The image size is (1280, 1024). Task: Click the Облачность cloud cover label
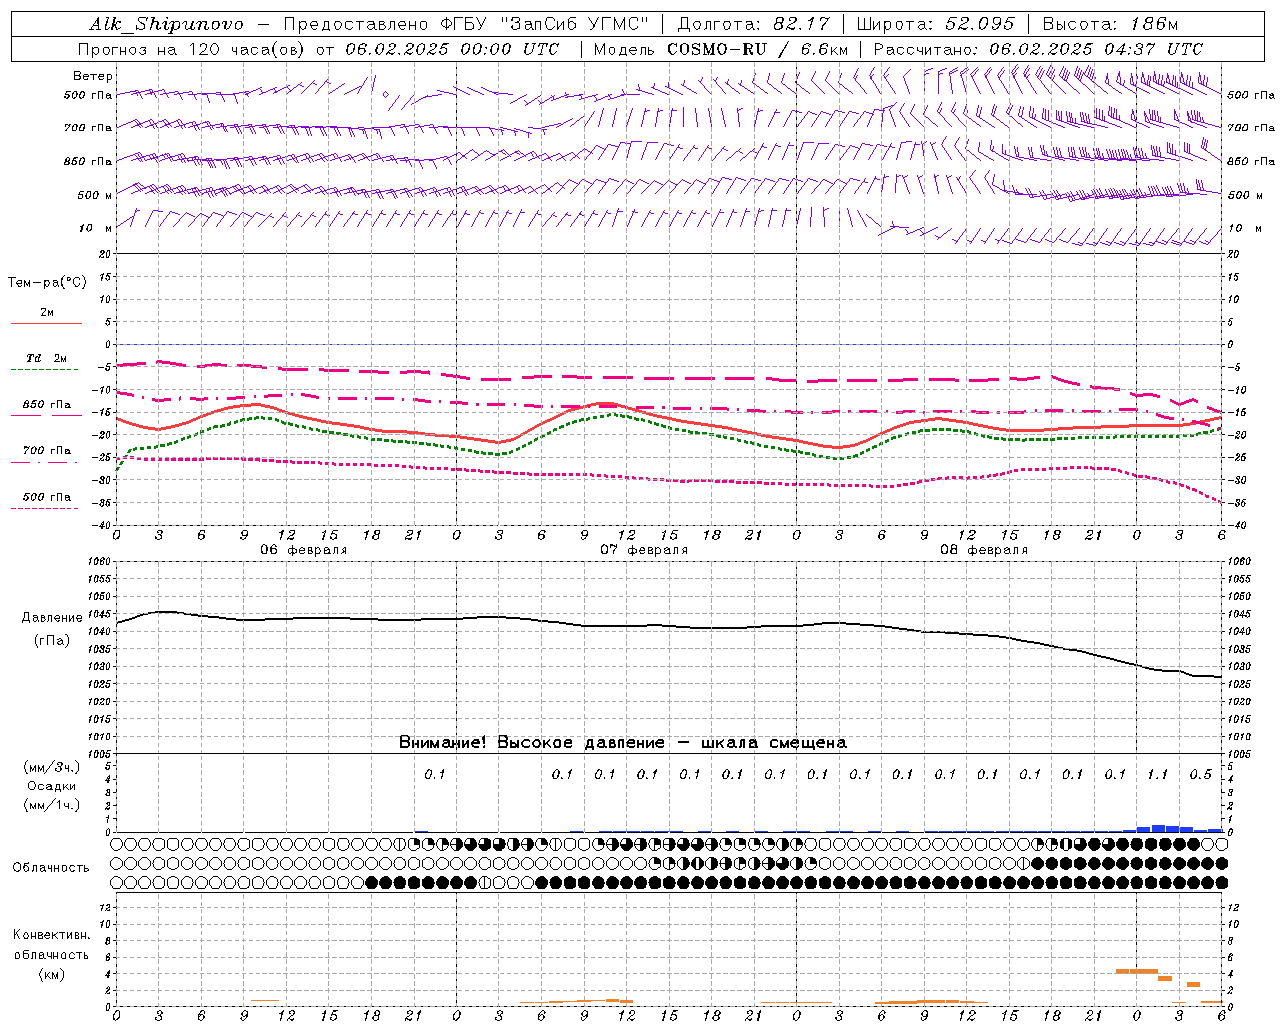click(51, 868)
